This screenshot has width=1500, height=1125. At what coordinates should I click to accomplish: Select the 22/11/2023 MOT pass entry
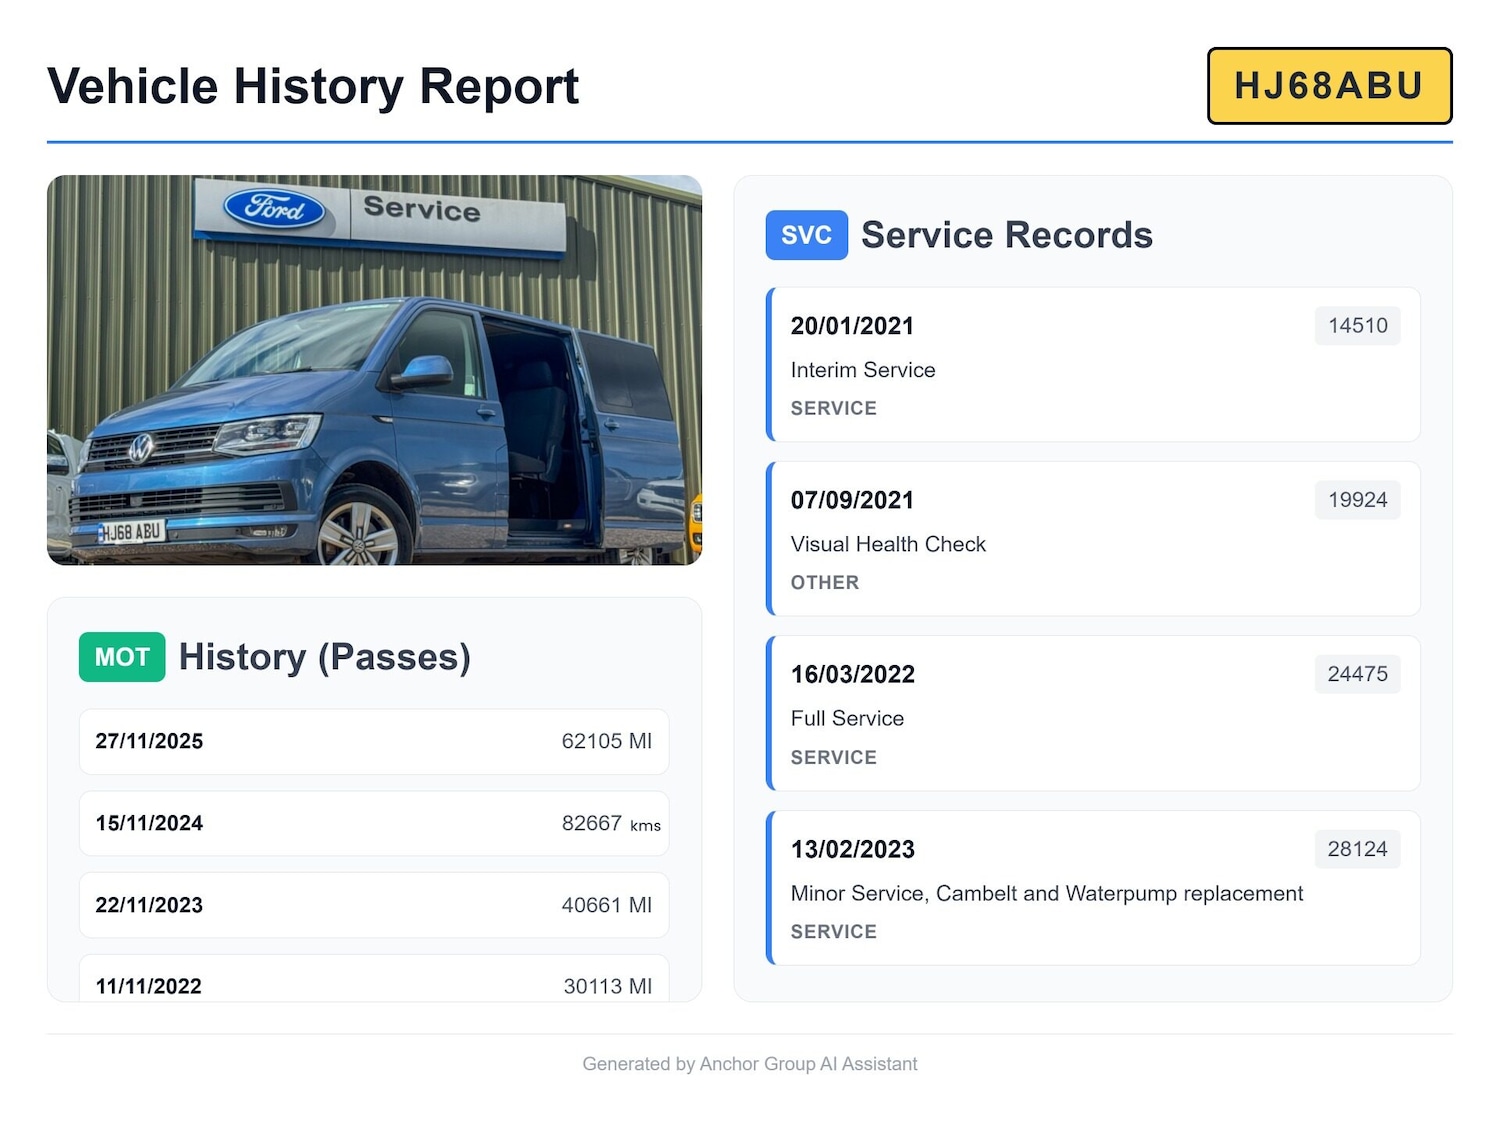373,905
